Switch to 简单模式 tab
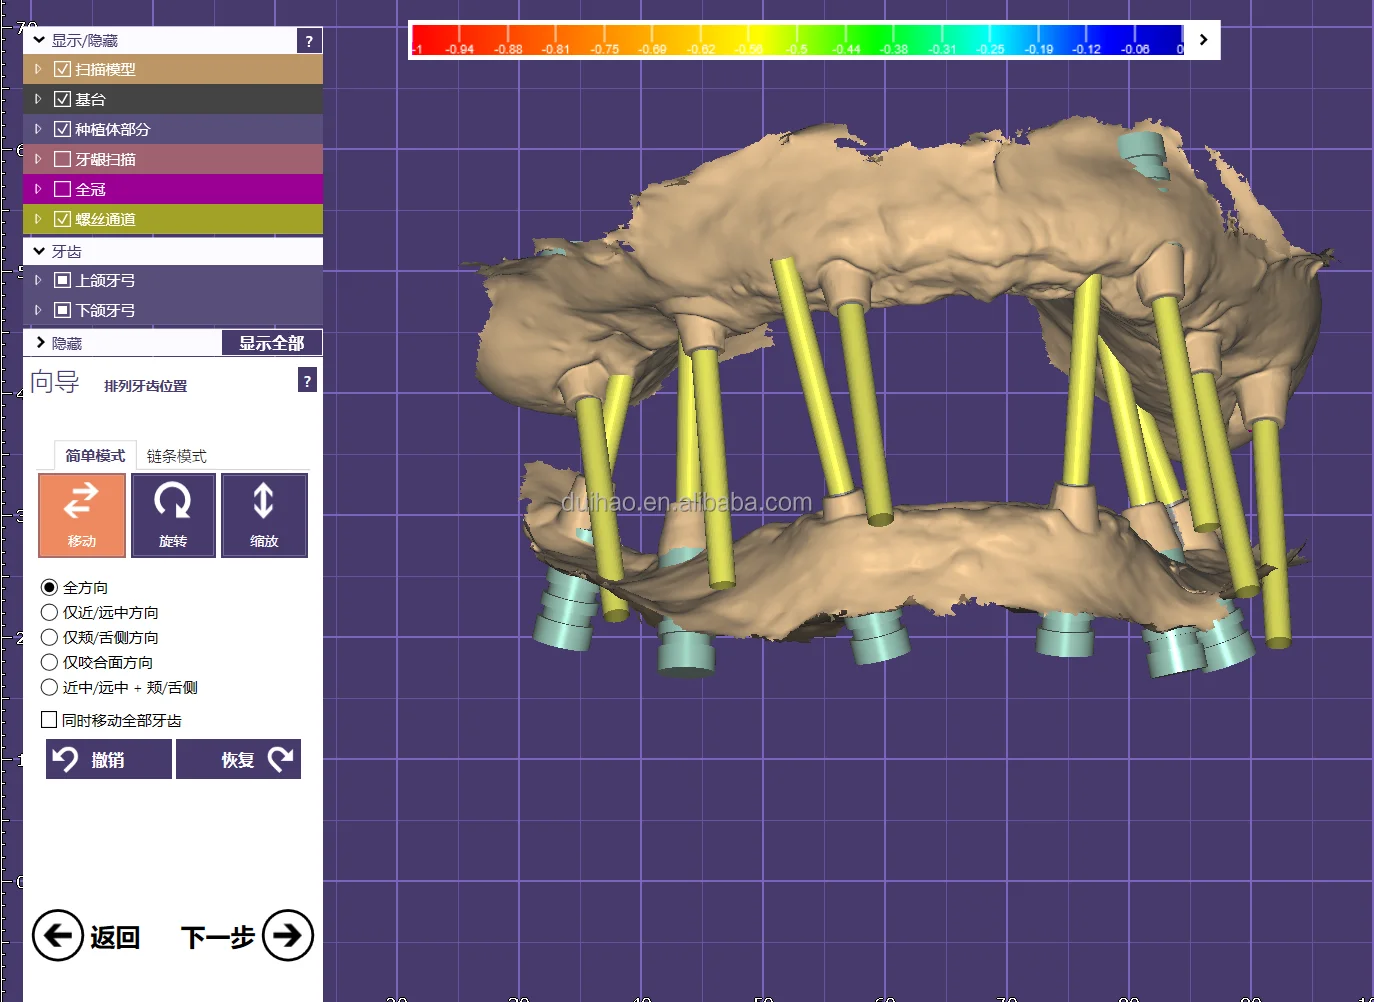 point(95,456)
